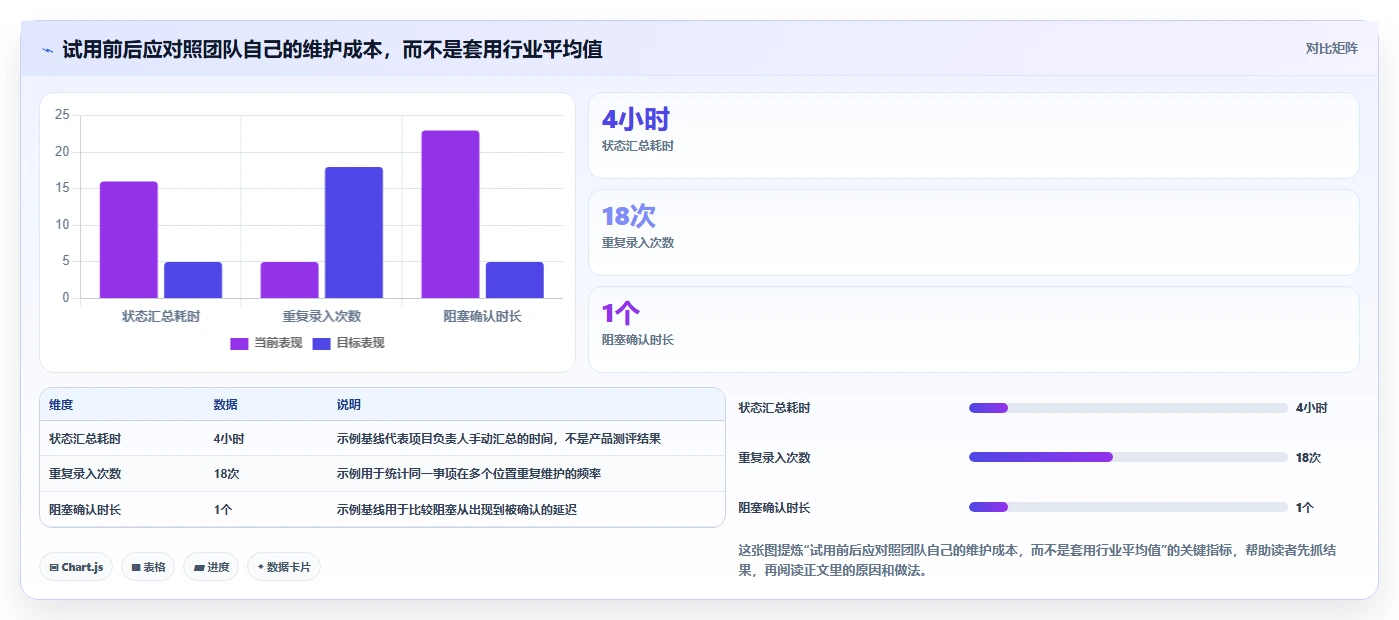Click the 表格 tag chip
This screenshot has width=1399, height=620.
[x=148, y=567]
